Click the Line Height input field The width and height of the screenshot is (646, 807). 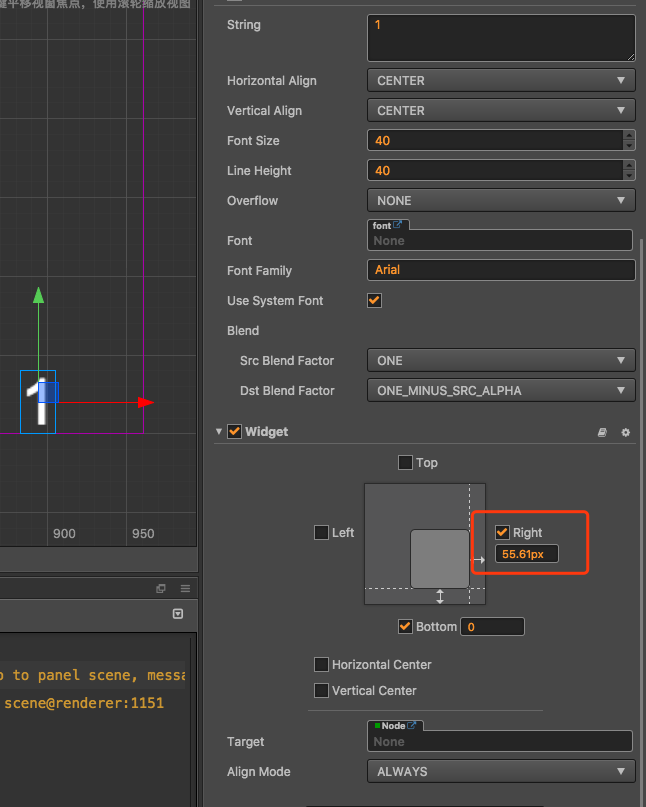coord(495,170)
